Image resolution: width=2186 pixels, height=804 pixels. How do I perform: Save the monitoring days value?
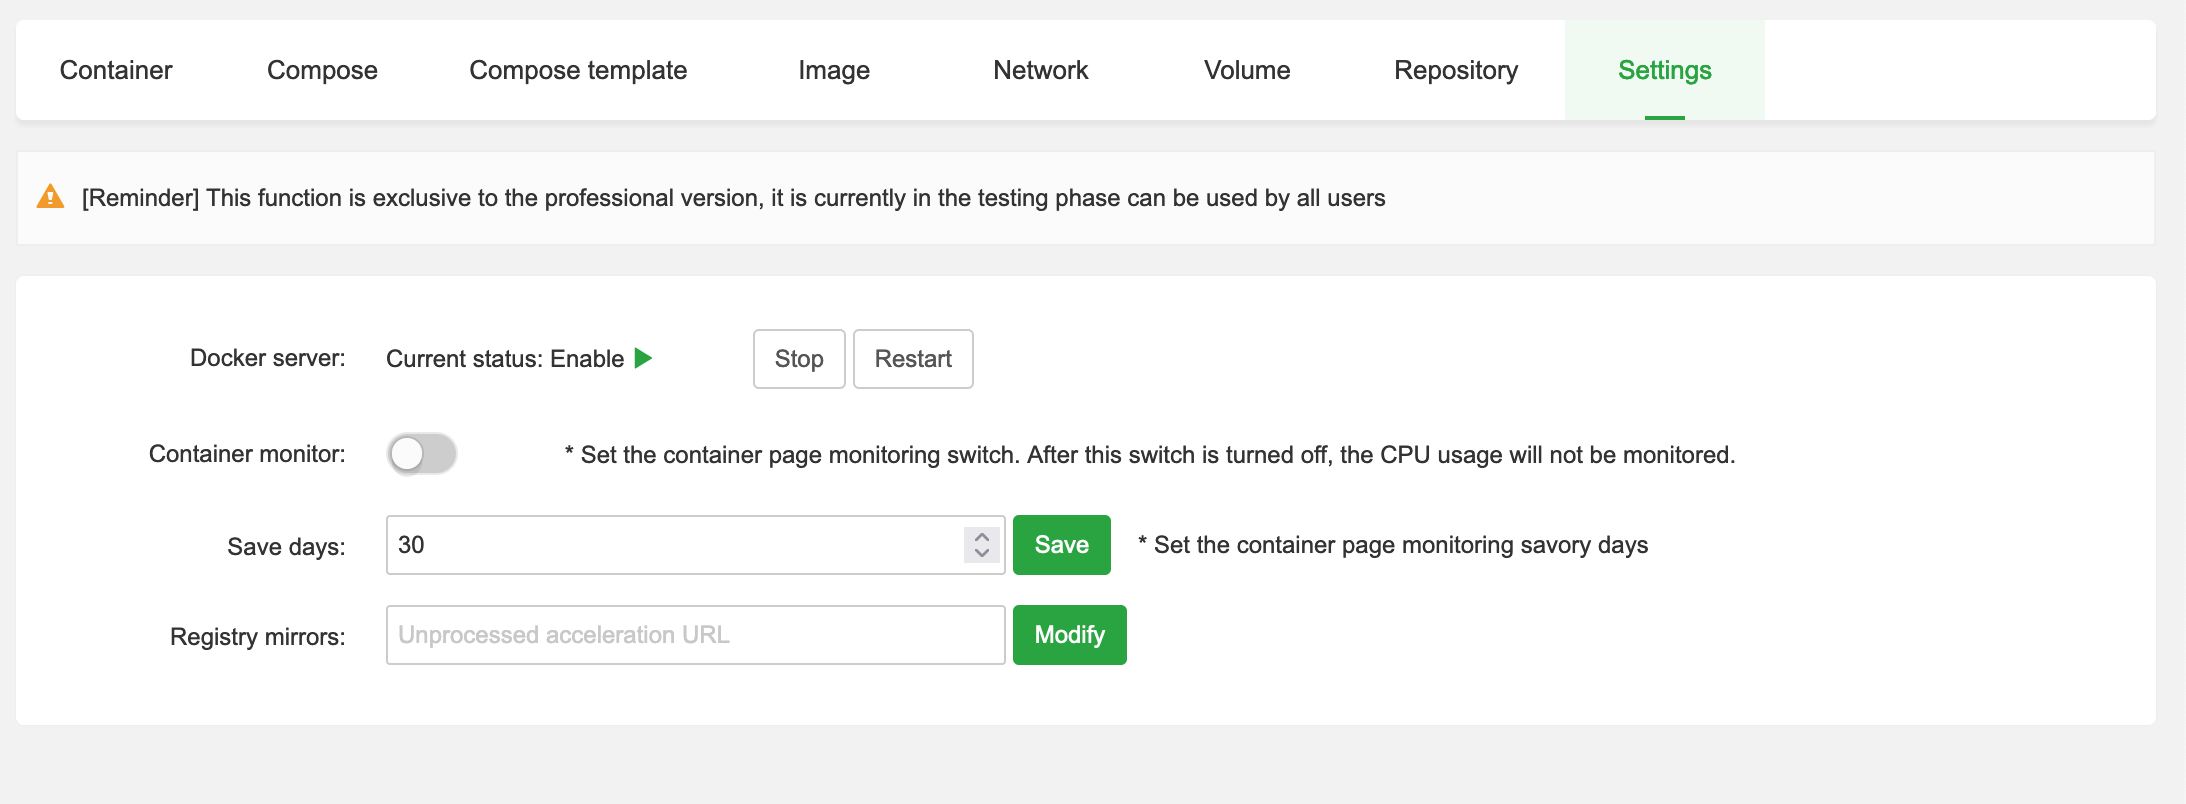click(x=1061, y=545)
